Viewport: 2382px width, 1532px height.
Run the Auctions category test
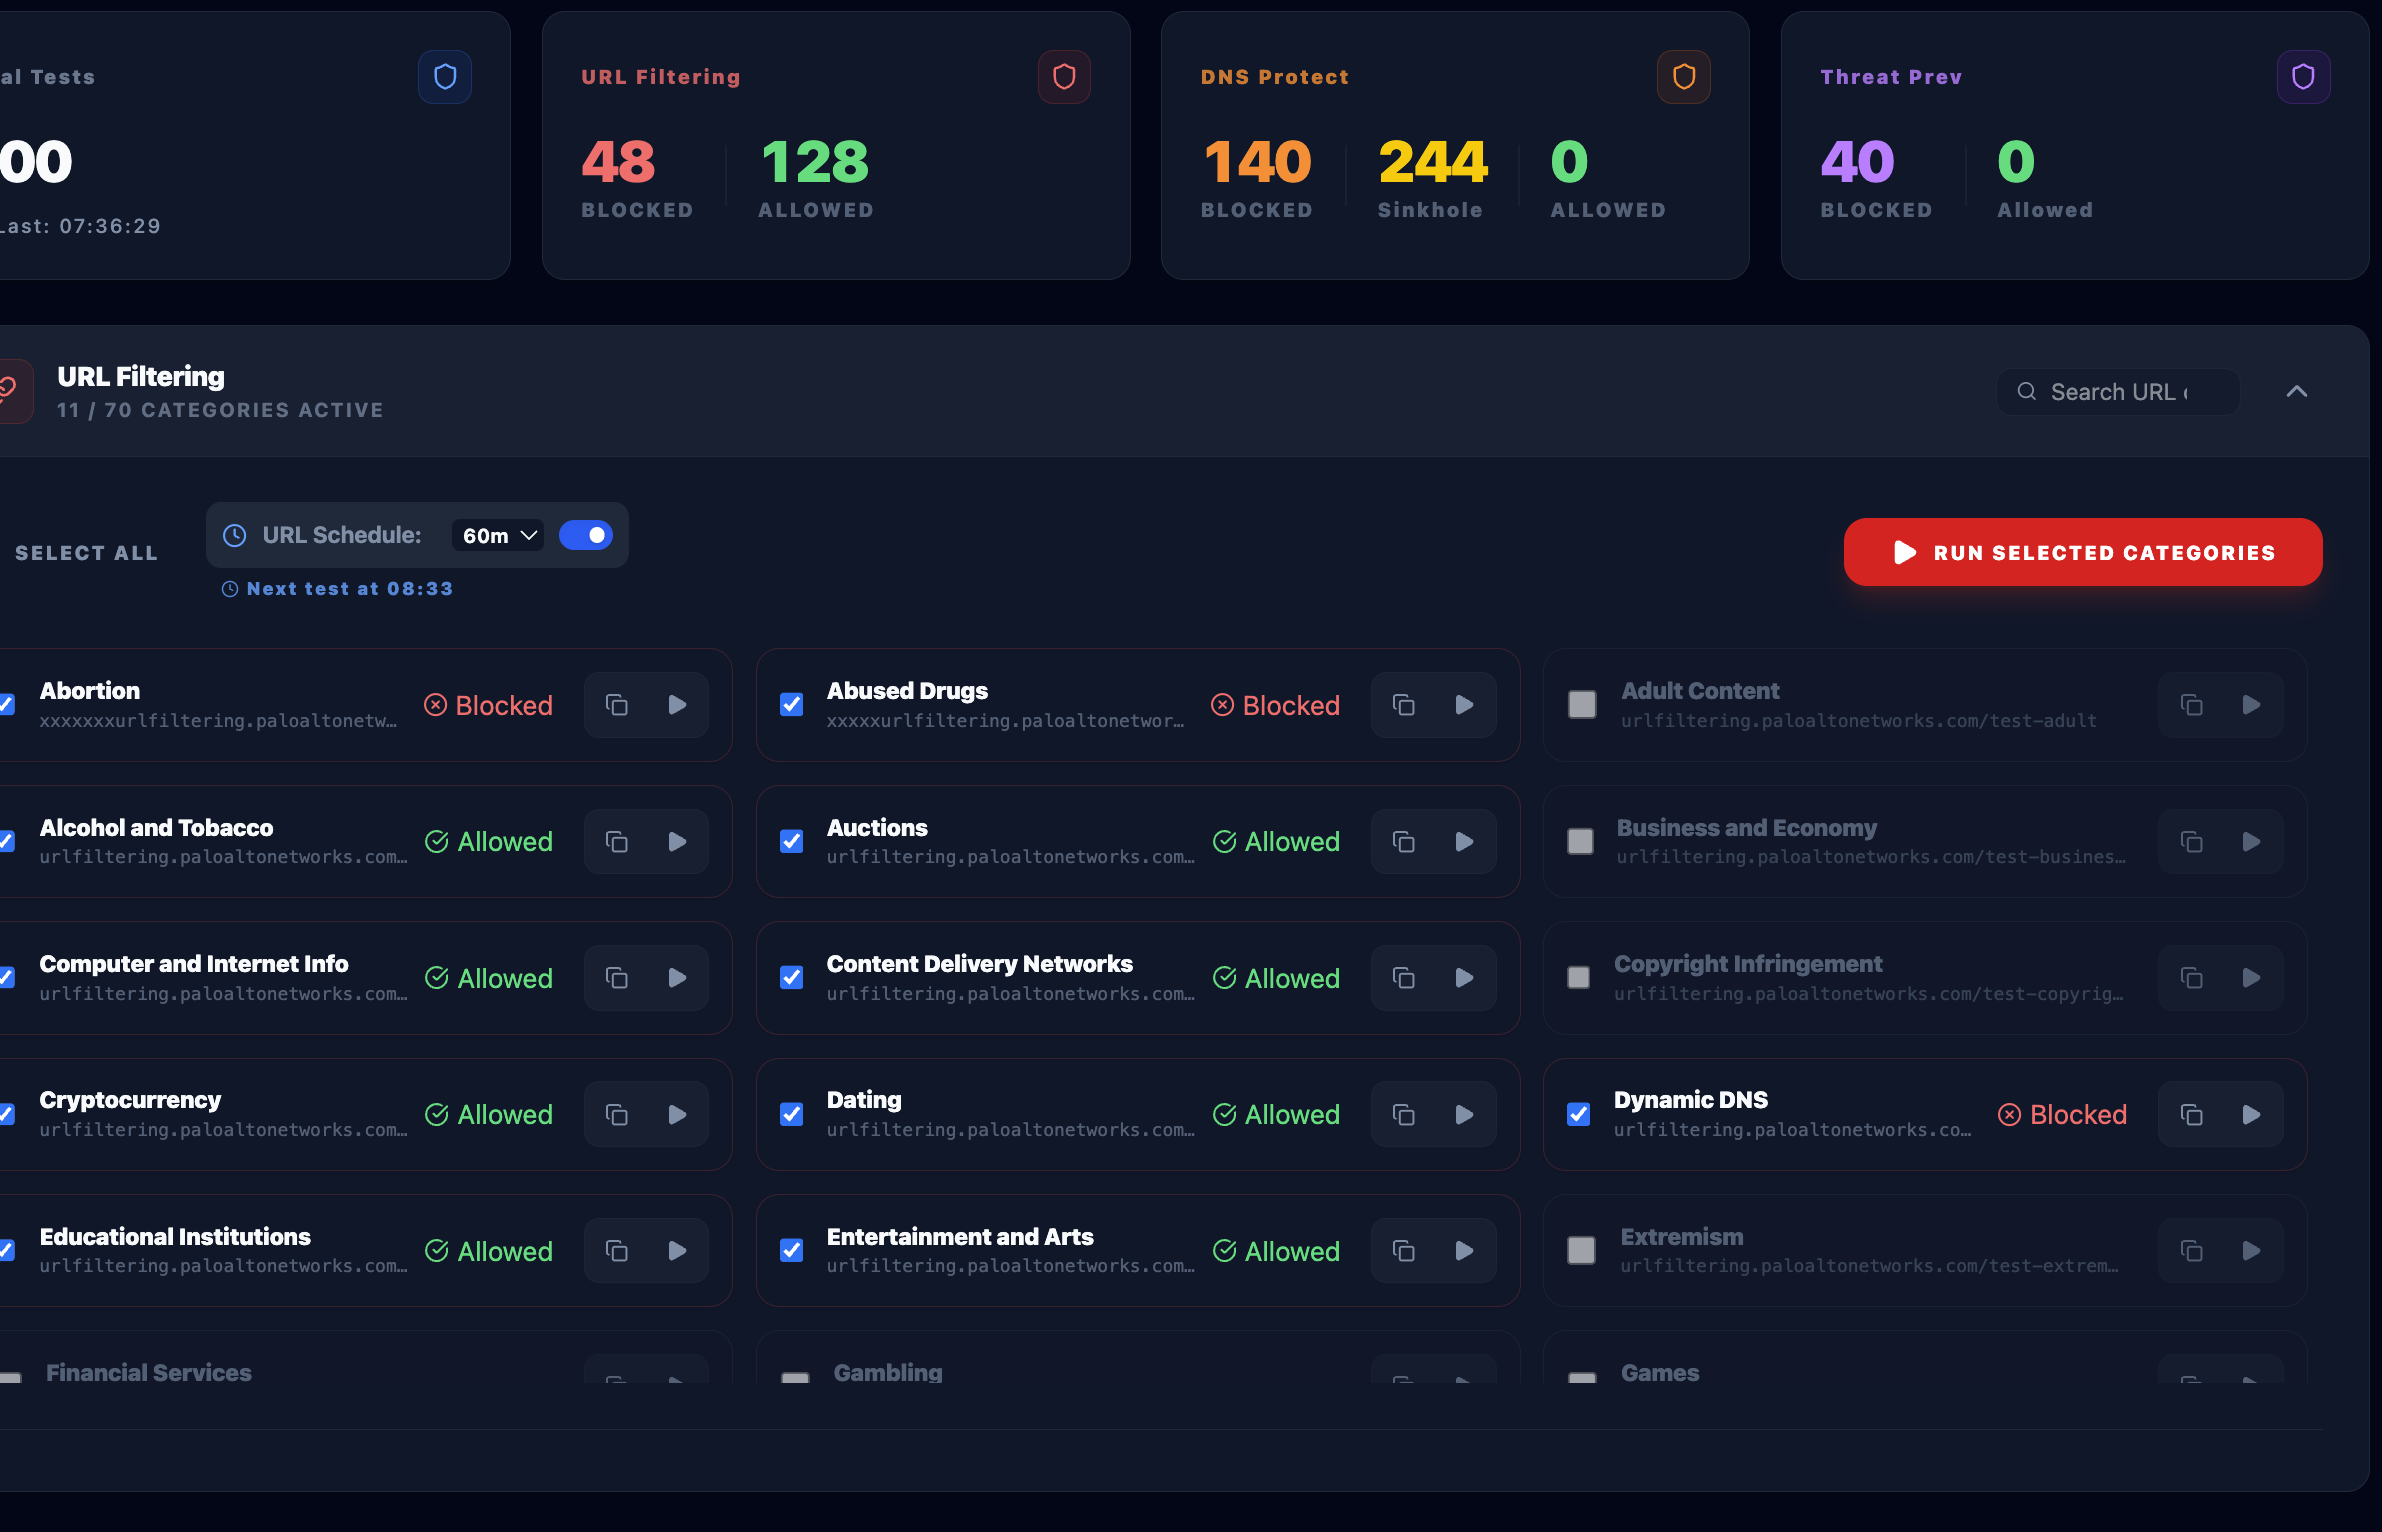pyautogui.click(x=1464, y=842)
